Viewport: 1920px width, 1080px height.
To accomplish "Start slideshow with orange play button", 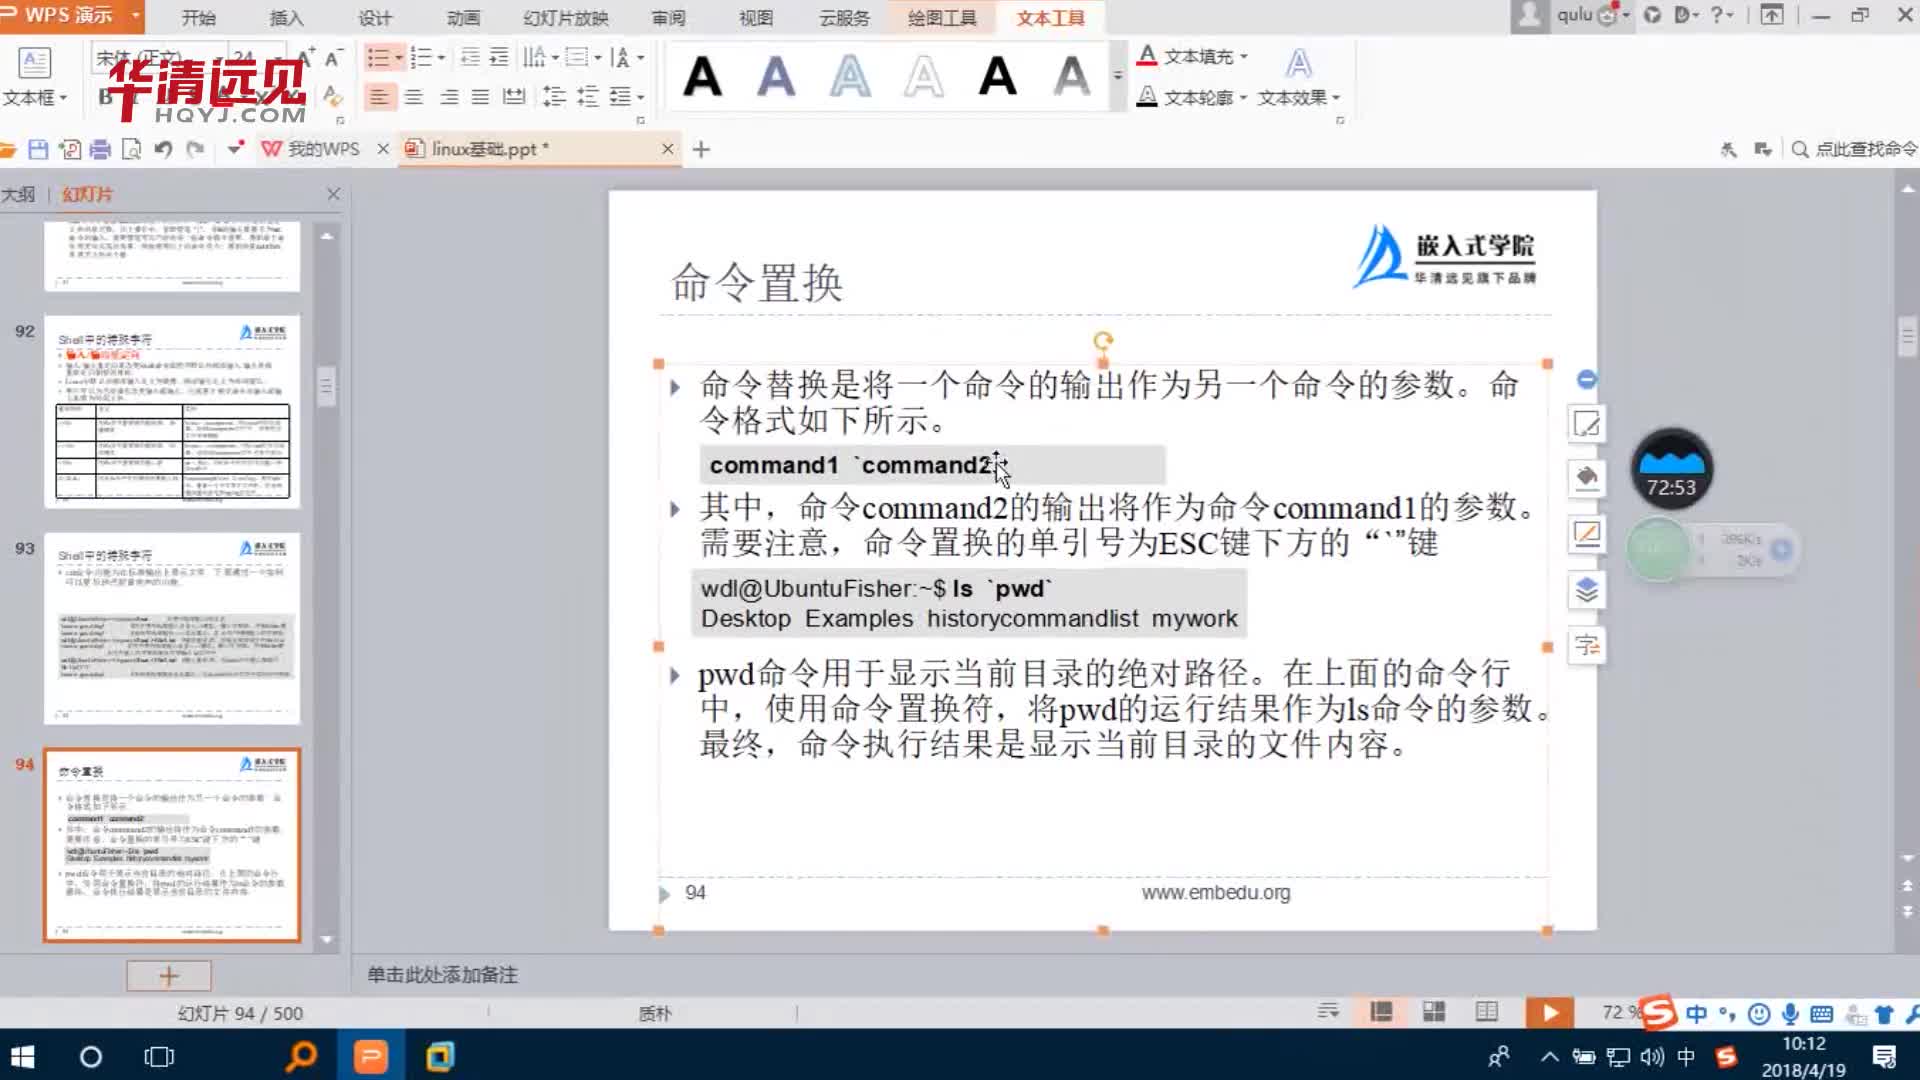I will 1549,1012.
